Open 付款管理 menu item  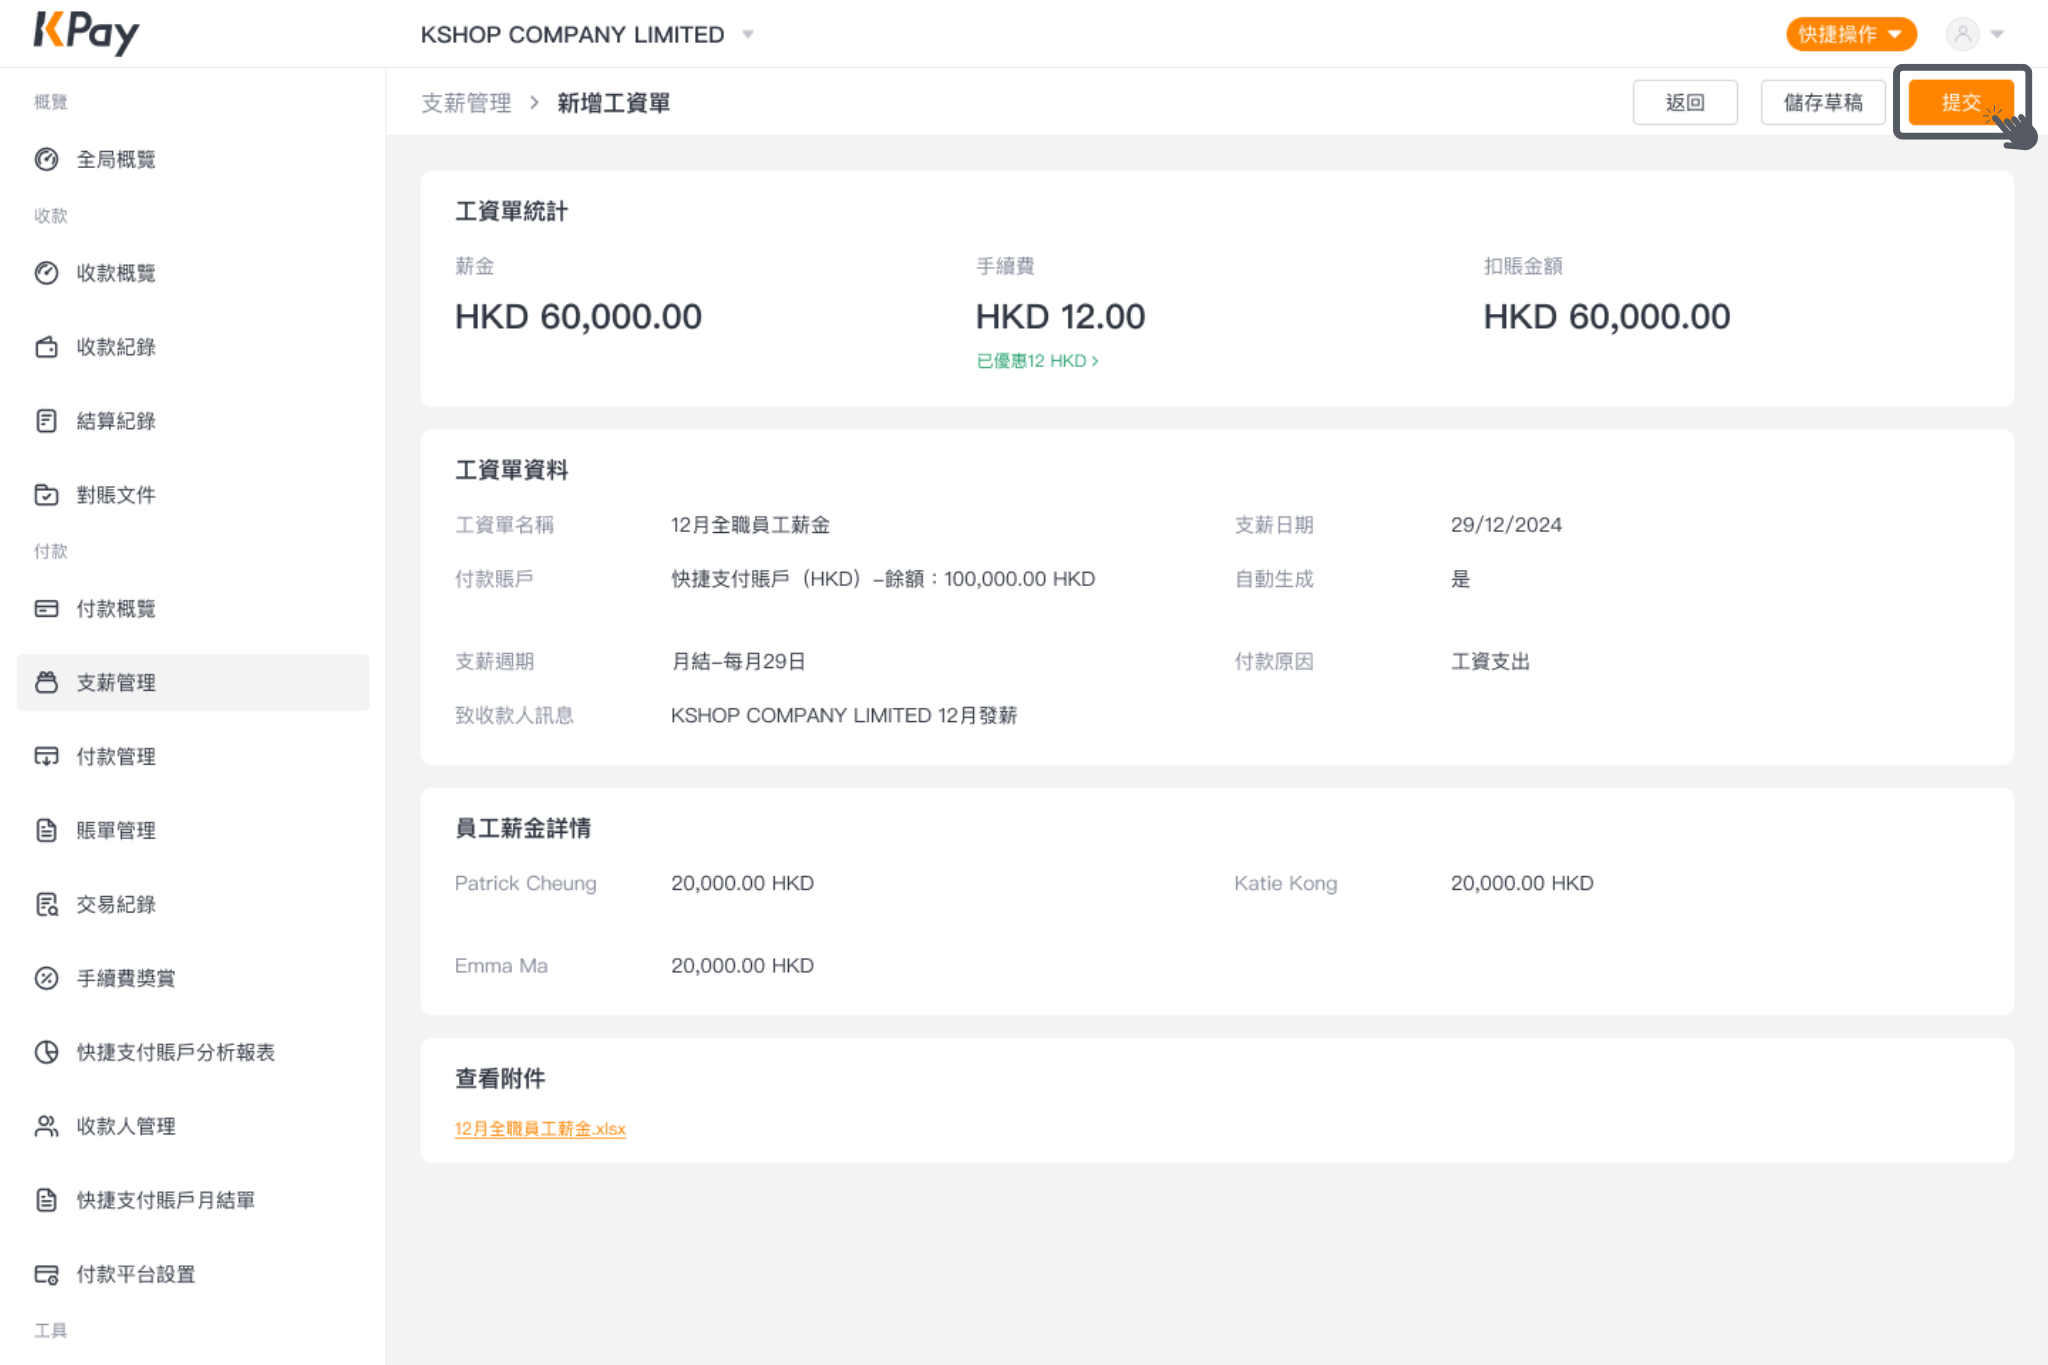[x=116, y=757]
